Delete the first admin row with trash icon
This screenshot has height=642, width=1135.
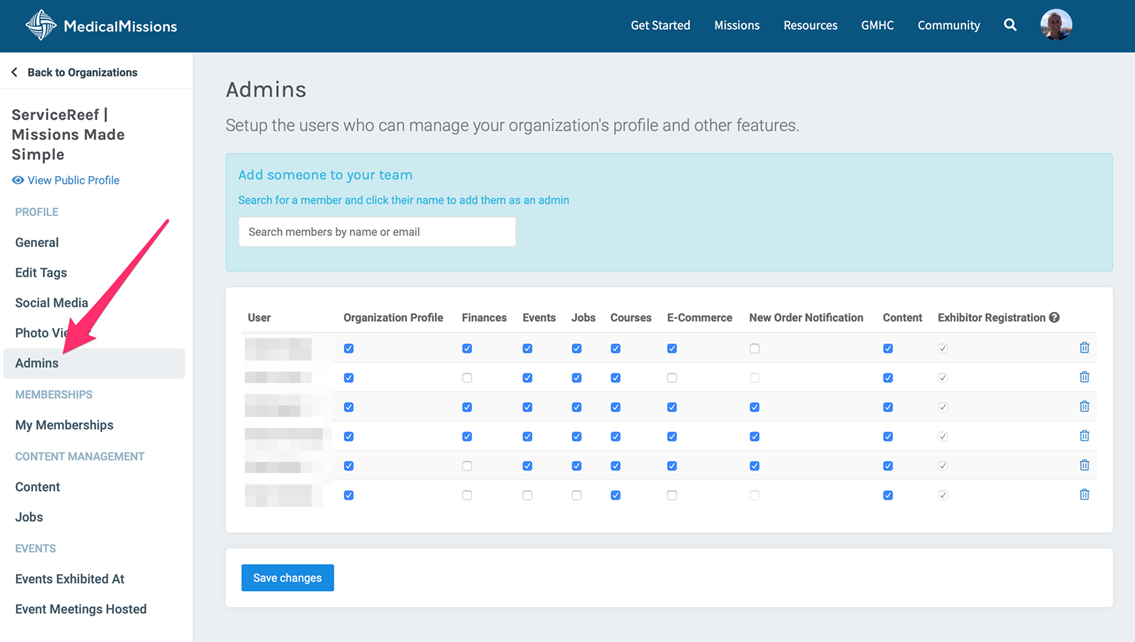click(1084, 348)
